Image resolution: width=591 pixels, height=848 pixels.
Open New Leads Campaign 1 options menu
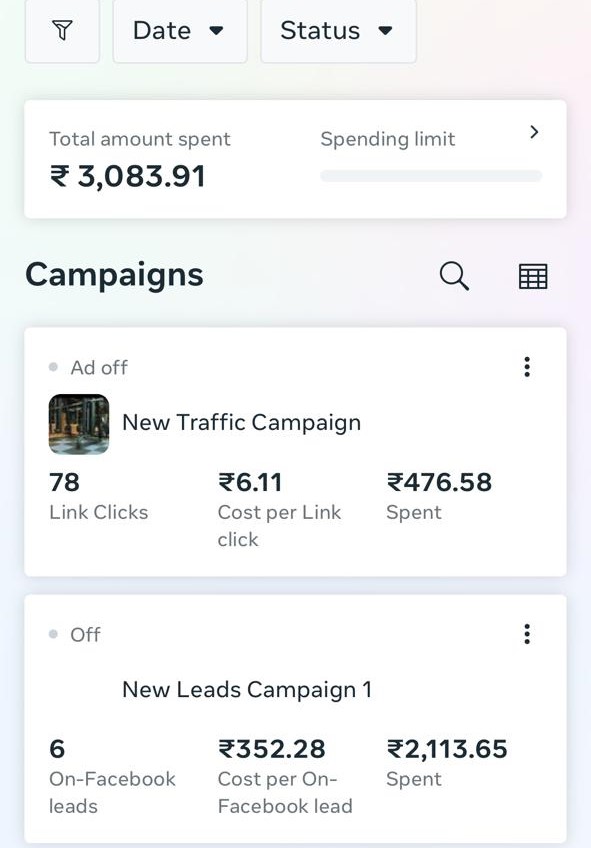[x=527, y=634]
